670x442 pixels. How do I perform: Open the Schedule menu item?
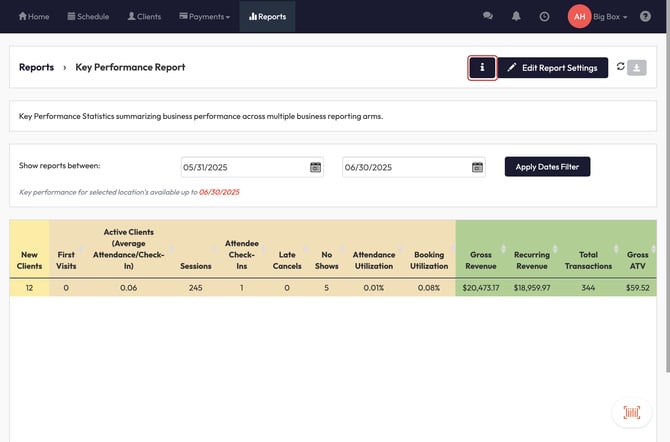pos(90,17)
